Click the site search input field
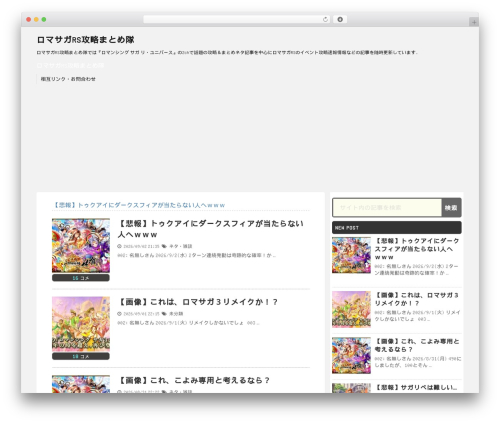500x423 pixels. pos(387,207)
